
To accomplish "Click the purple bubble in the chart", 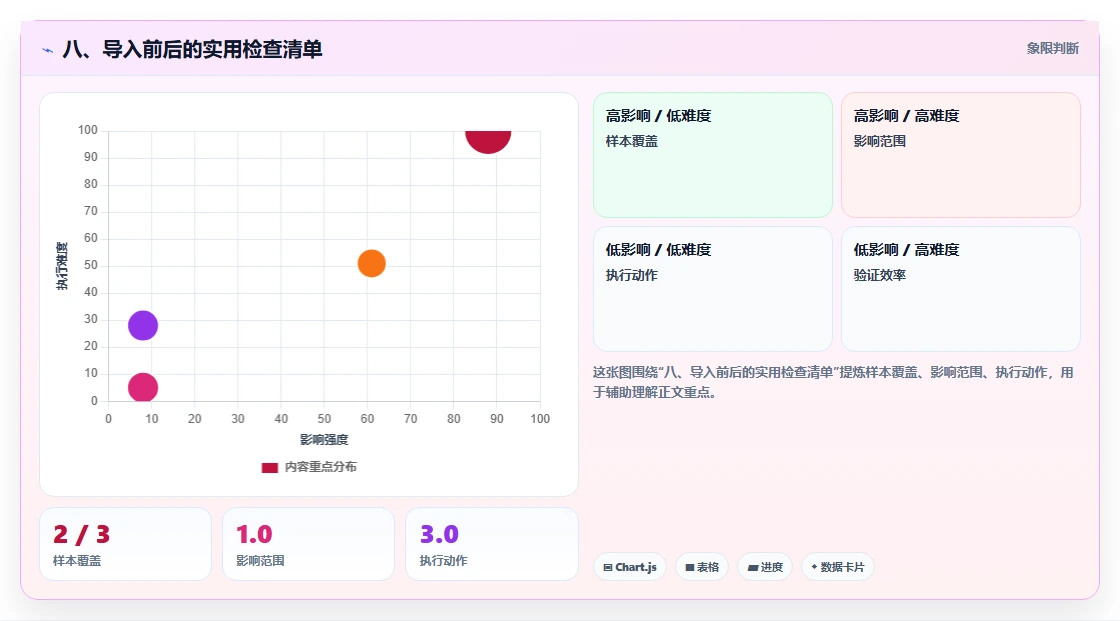I will coord(143,325).
